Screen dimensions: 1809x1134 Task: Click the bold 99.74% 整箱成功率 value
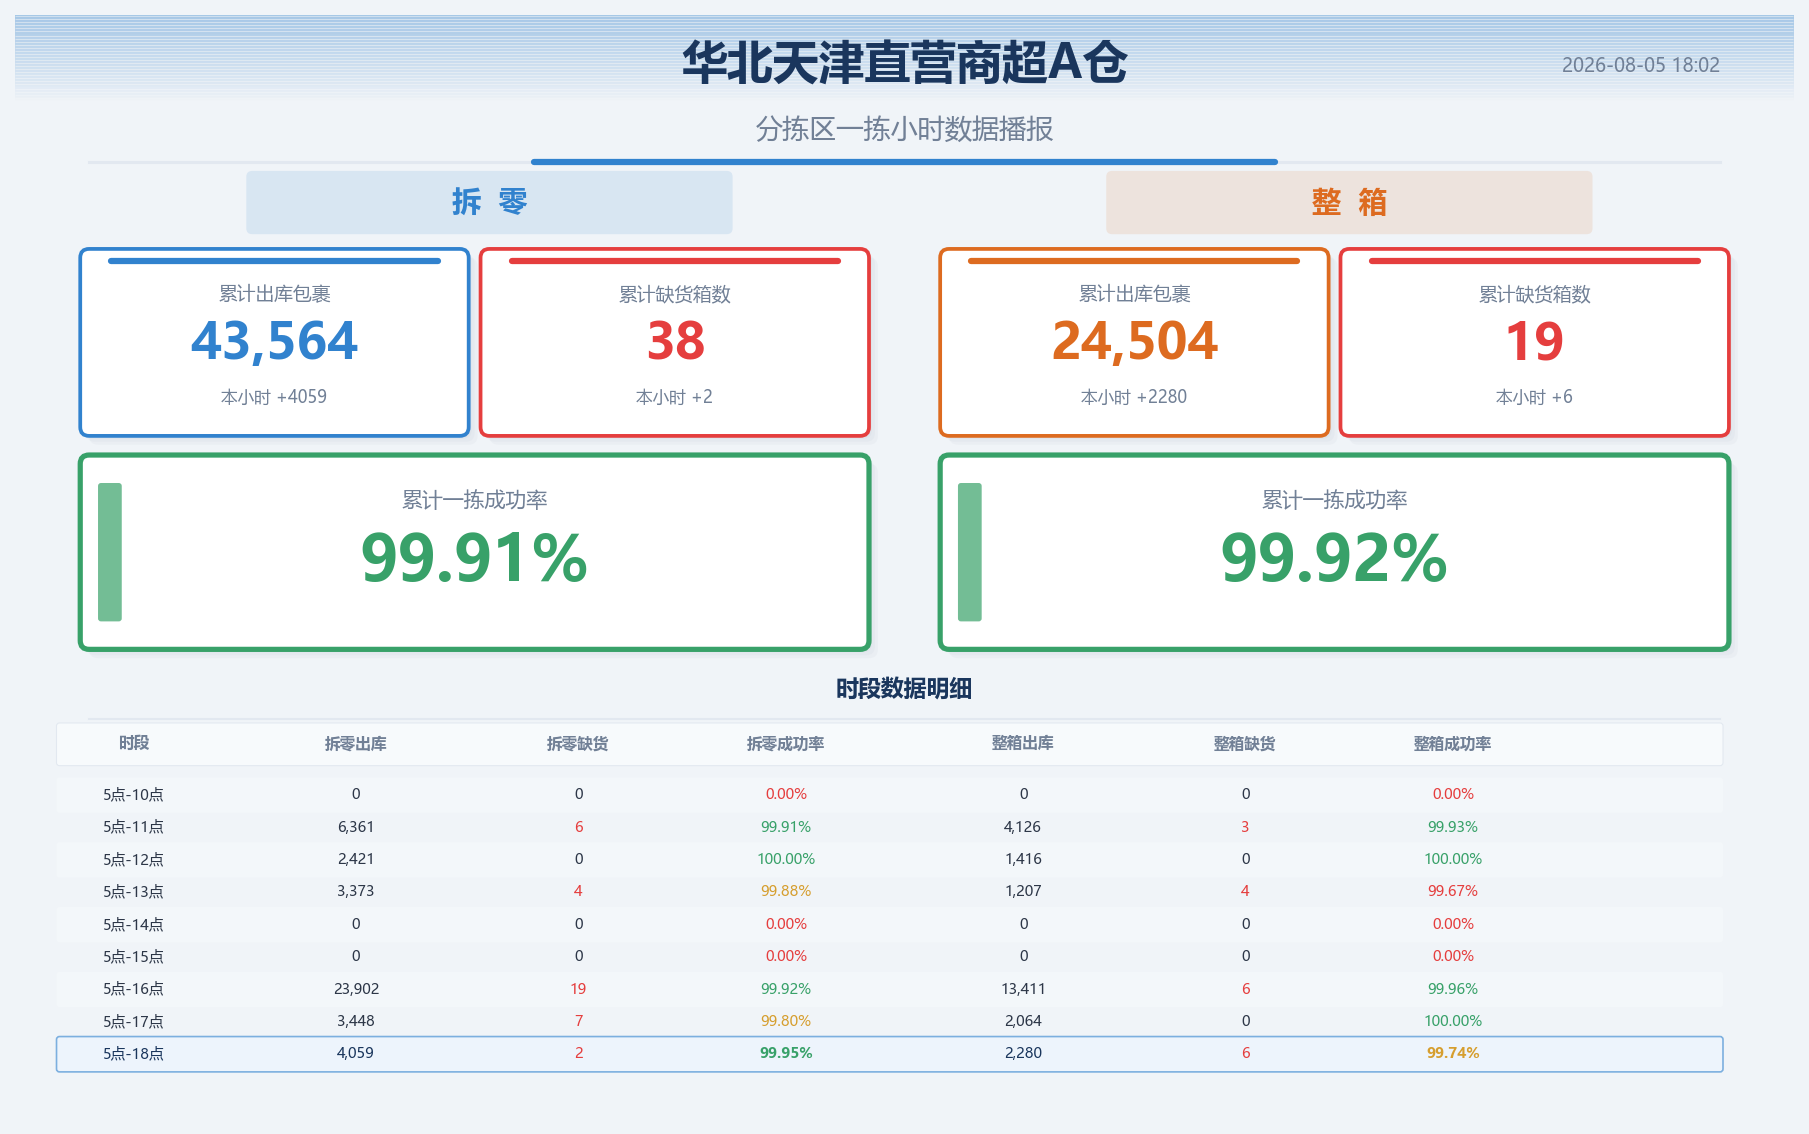[x=1453, y=1053]
